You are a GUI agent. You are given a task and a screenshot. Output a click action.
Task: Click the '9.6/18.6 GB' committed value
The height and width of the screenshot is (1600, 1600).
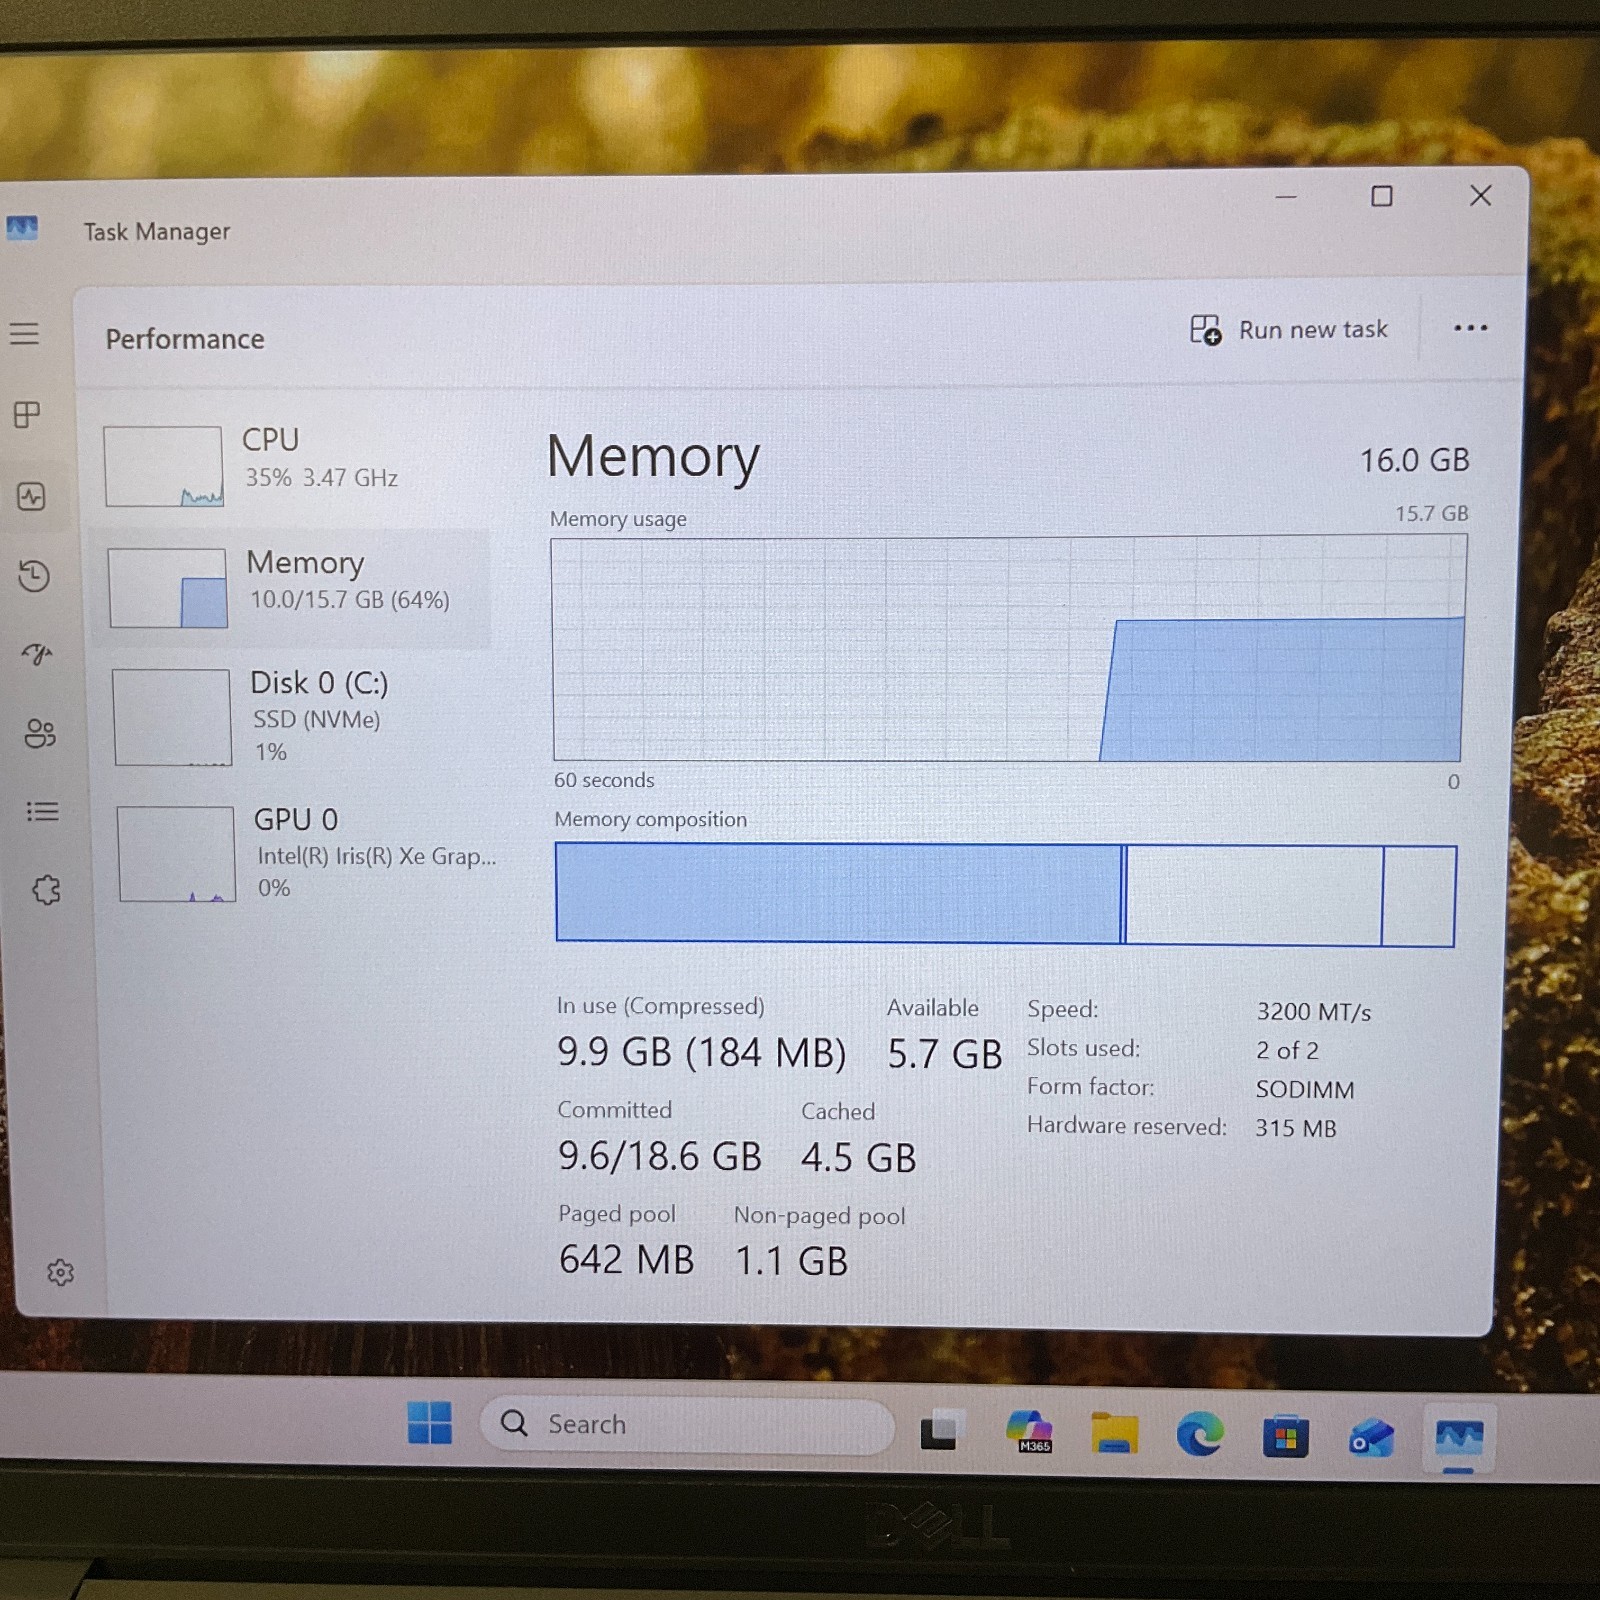tap(659, 1156)
